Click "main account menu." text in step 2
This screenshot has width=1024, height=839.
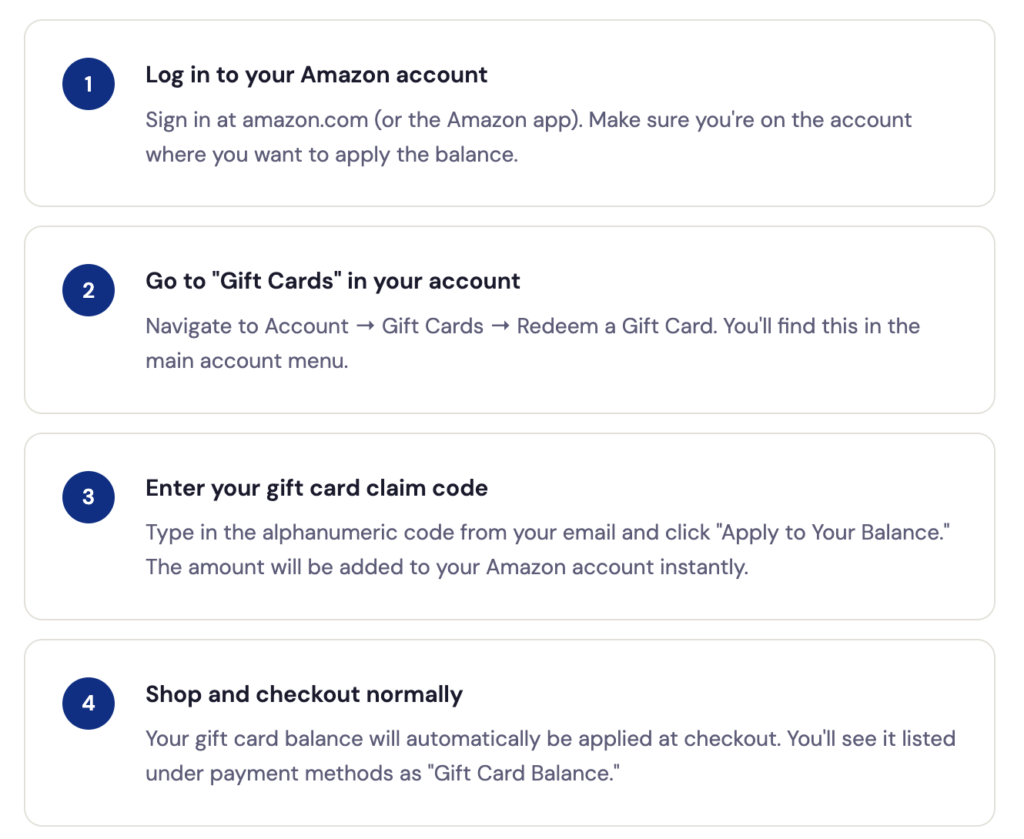pos(247,361)
